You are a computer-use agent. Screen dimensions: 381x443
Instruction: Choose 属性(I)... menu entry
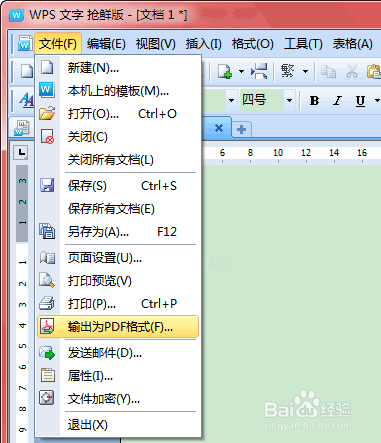click(x=118, y=376)
